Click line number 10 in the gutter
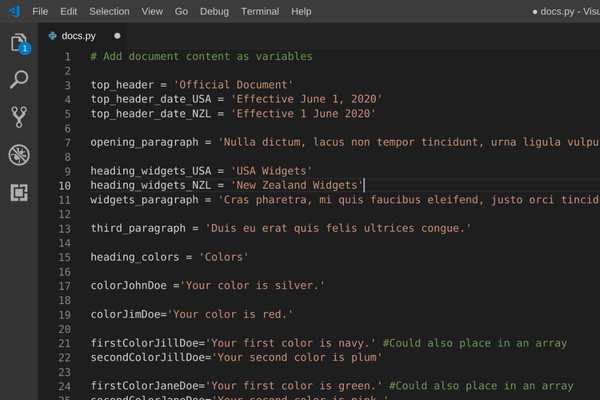The image size is (600, 400). 65,186
